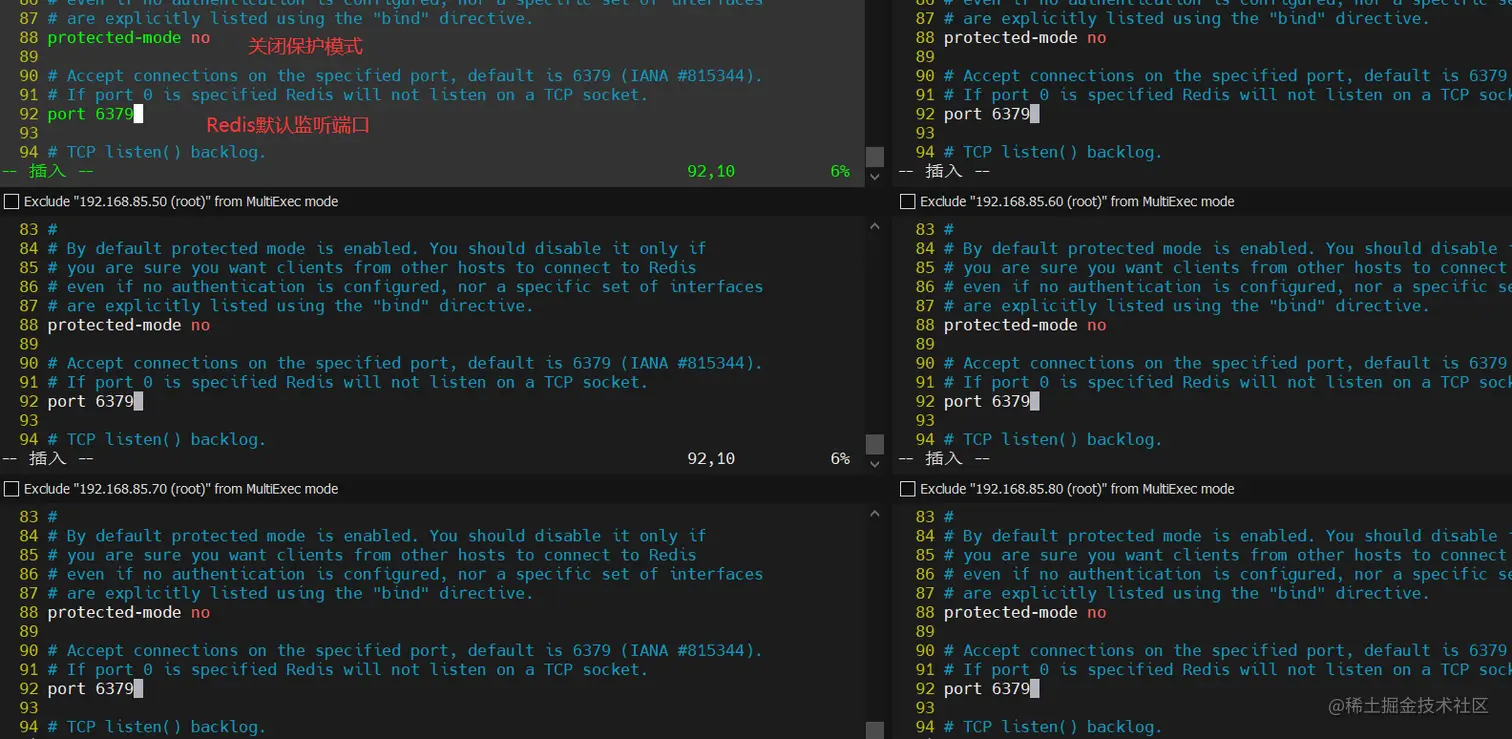The width and height of the screenshot is (1512, 739).
Task: Click line 84 comment in the 192.168.85.50 terminal
Action: pyautogui.click(x=377, y=248)
